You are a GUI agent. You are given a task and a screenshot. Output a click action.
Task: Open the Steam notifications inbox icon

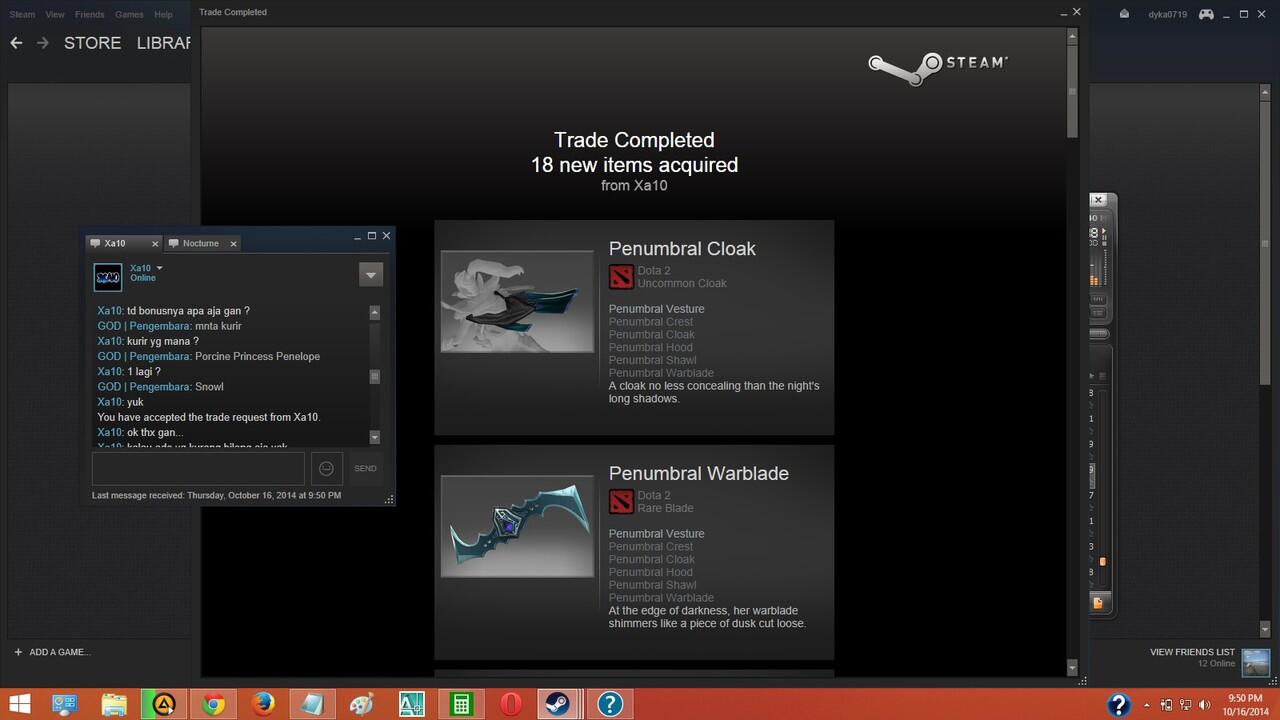pos(1124,14)
